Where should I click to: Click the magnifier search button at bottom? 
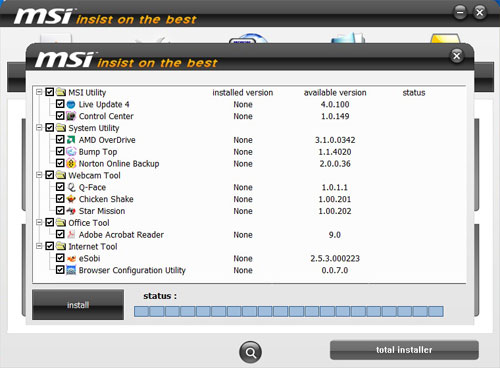point(250,352)
